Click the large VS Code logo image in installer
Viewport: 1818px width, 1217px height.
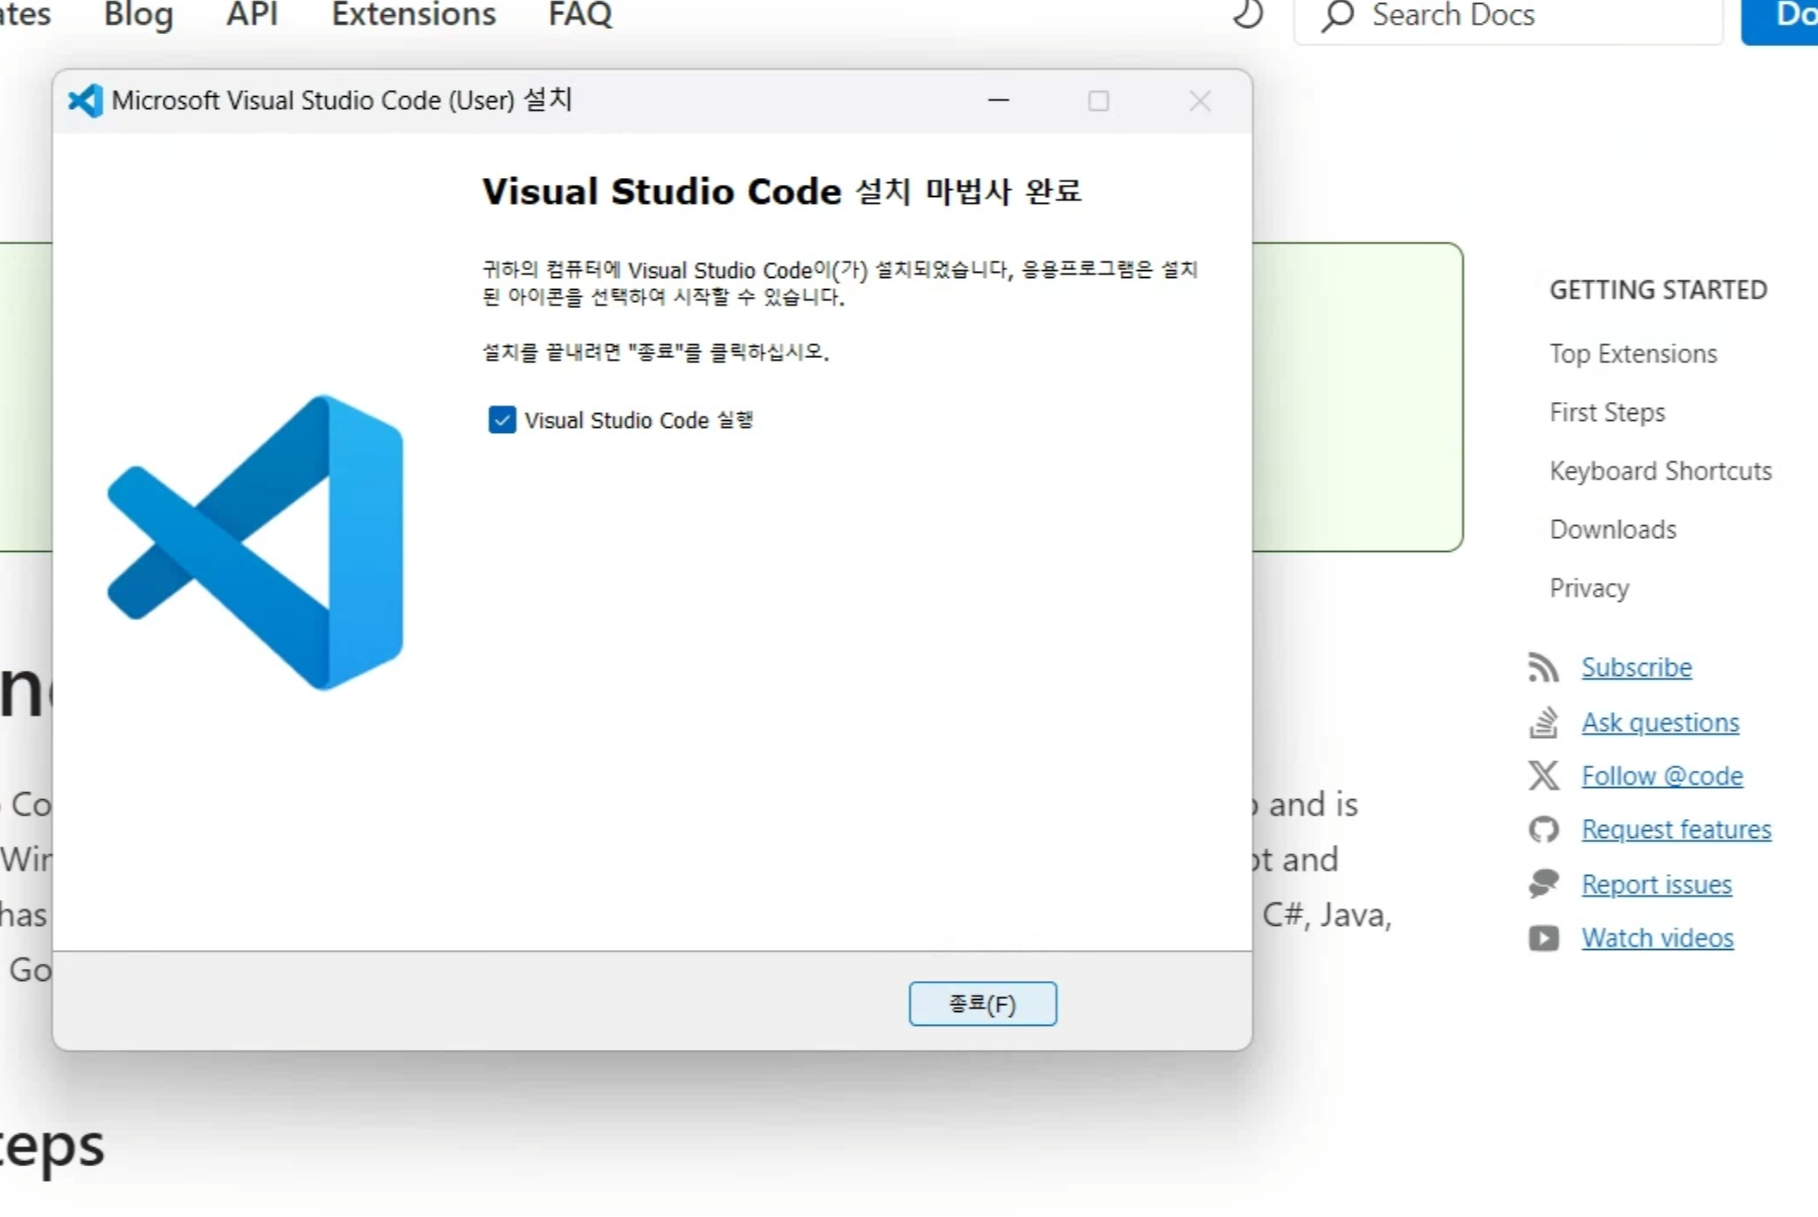[255, 542]
